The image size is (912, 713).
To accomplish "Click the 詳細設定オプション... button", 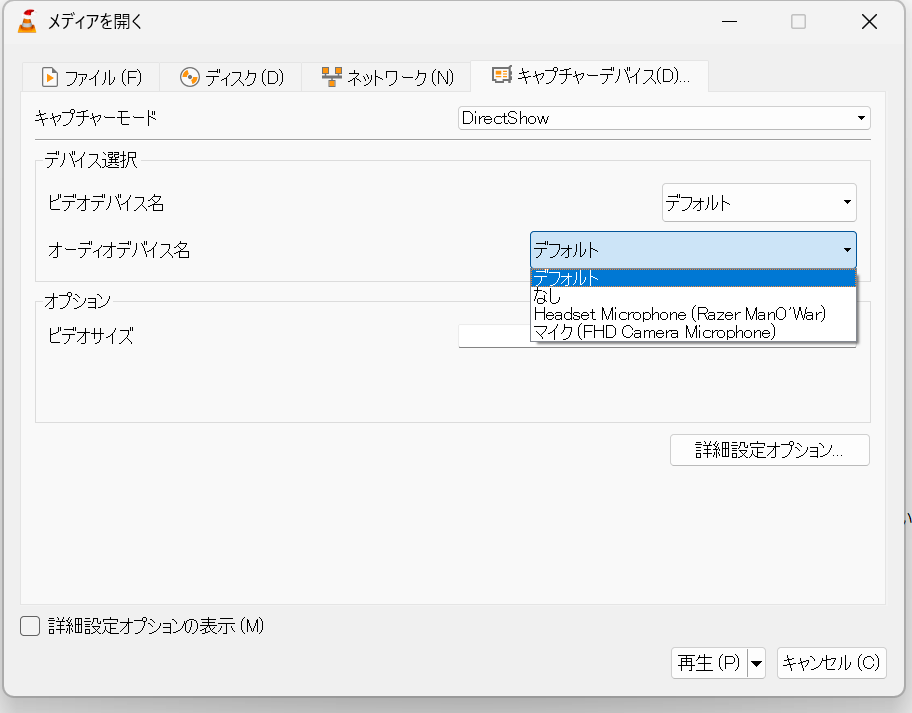I will pyautogui.click(x=769, y=450).
